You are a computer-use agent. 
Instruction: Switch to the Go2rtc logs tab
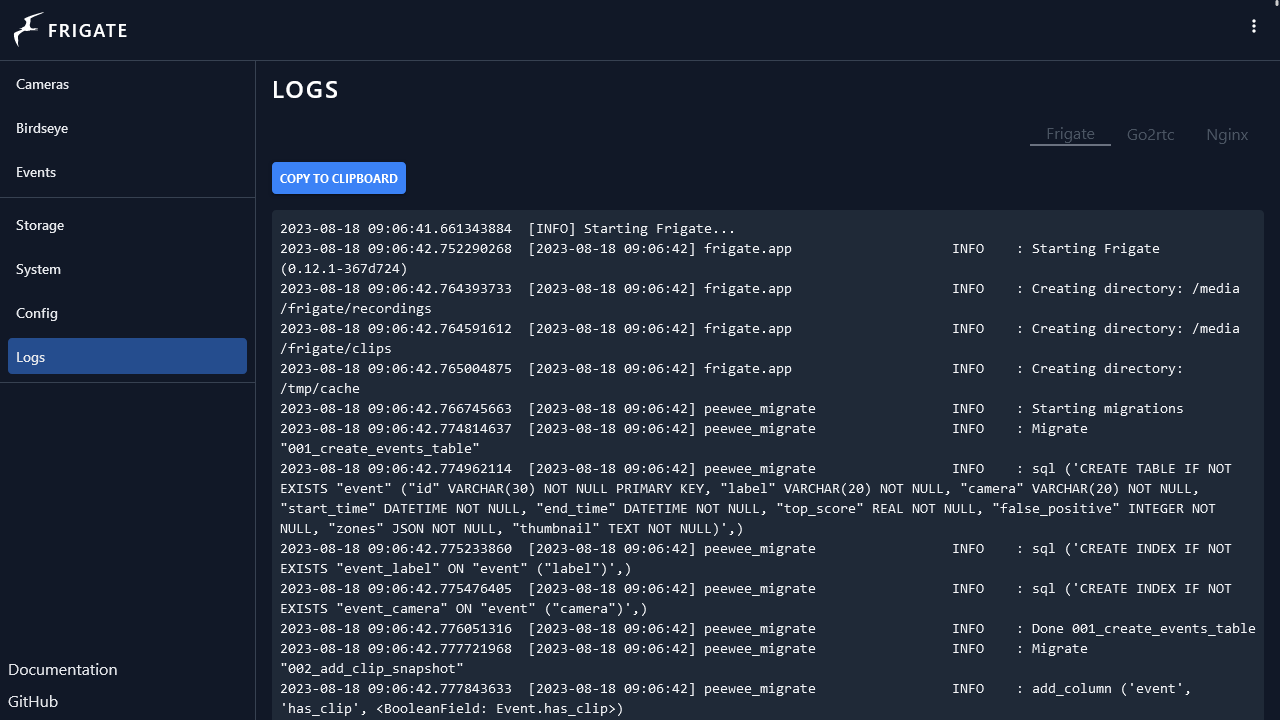coord(1150,134)
